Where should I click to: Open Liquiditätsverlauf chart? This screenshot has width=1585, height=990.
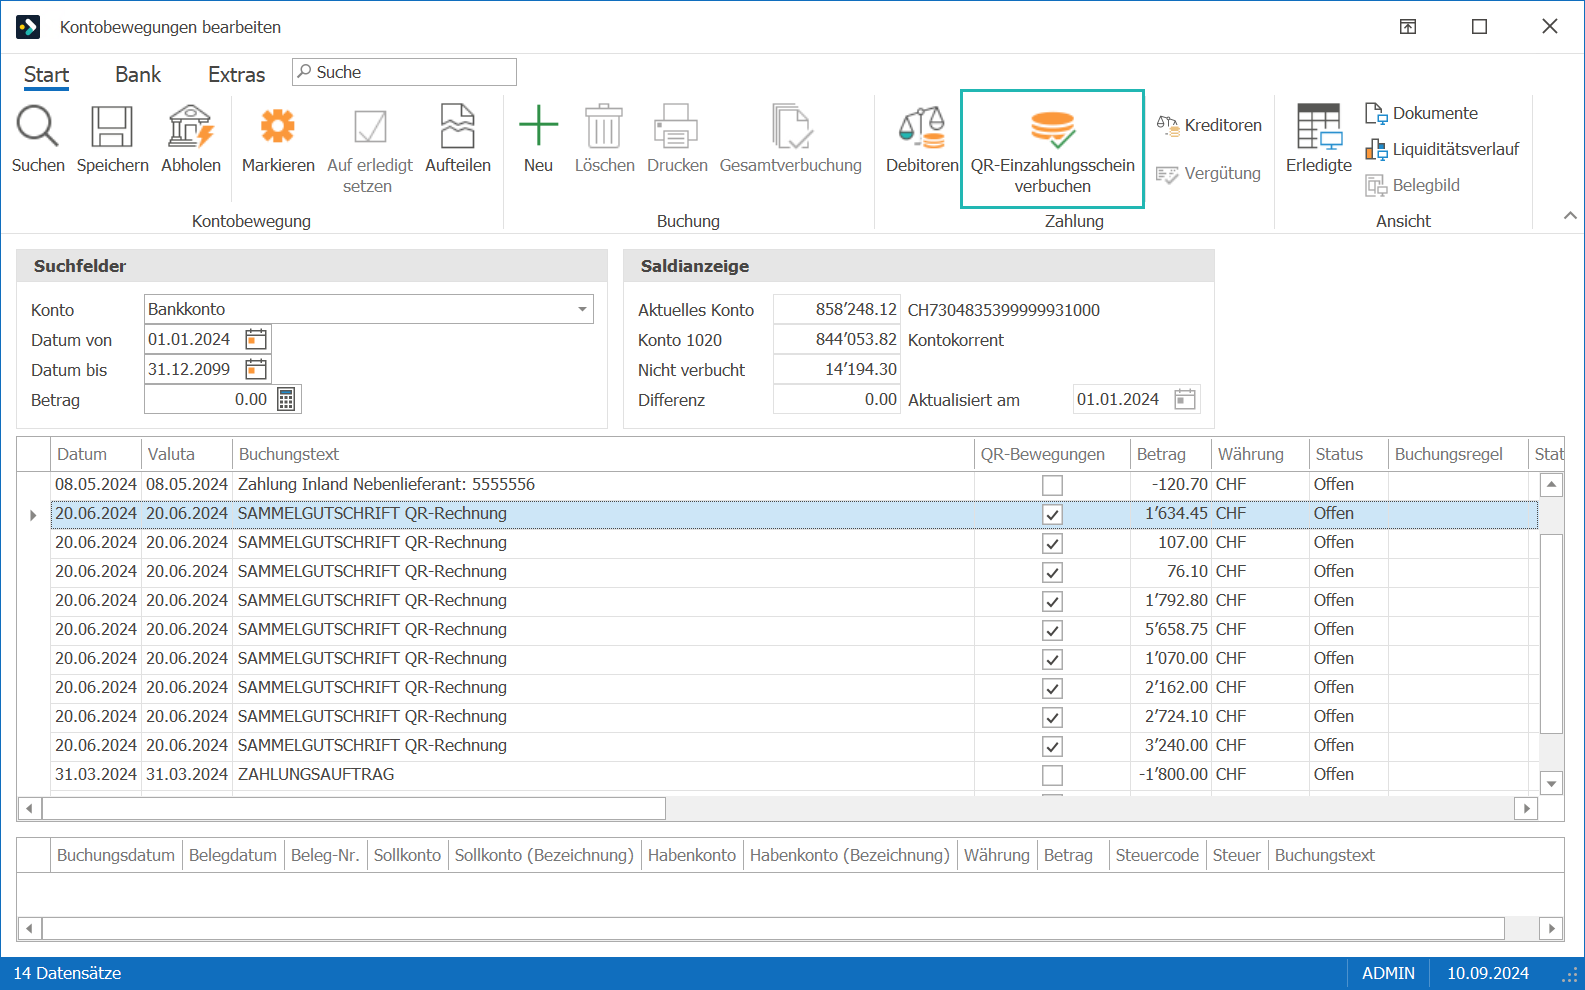click(1442, 150)
